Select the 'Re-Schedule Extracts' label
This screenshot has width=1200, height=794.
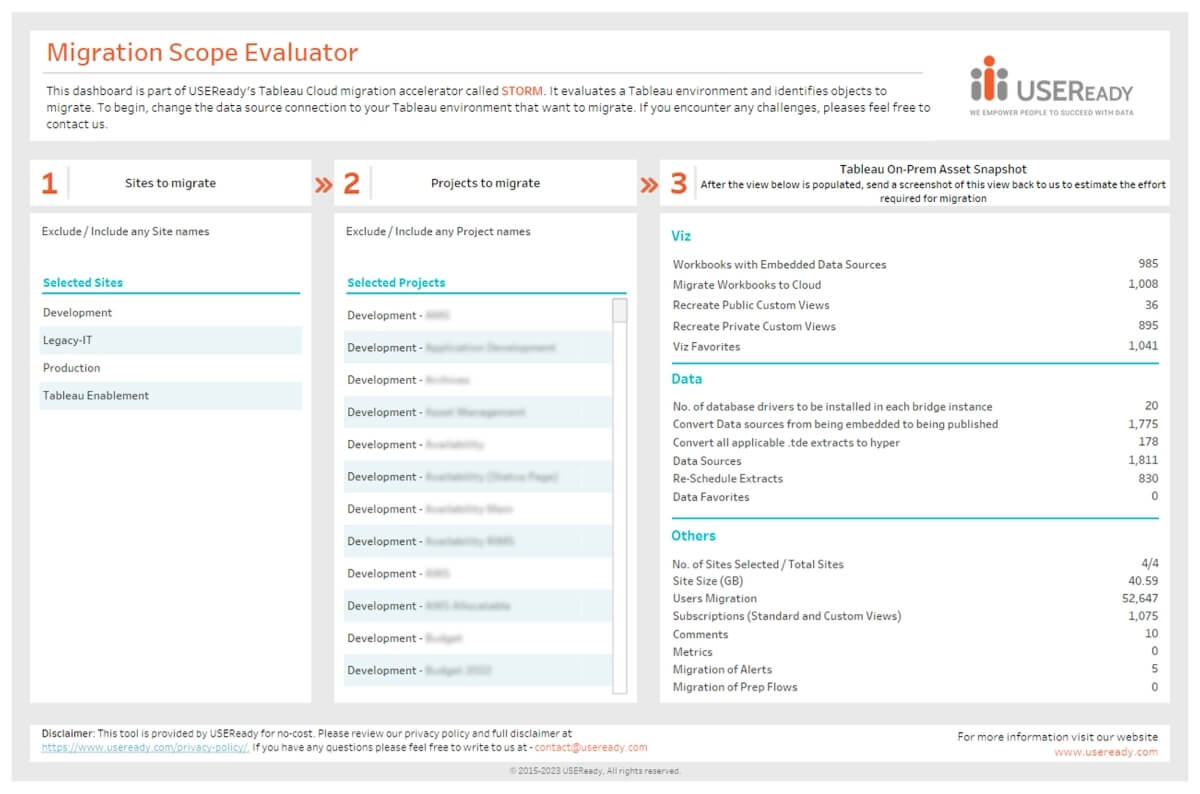click(728, 478)
